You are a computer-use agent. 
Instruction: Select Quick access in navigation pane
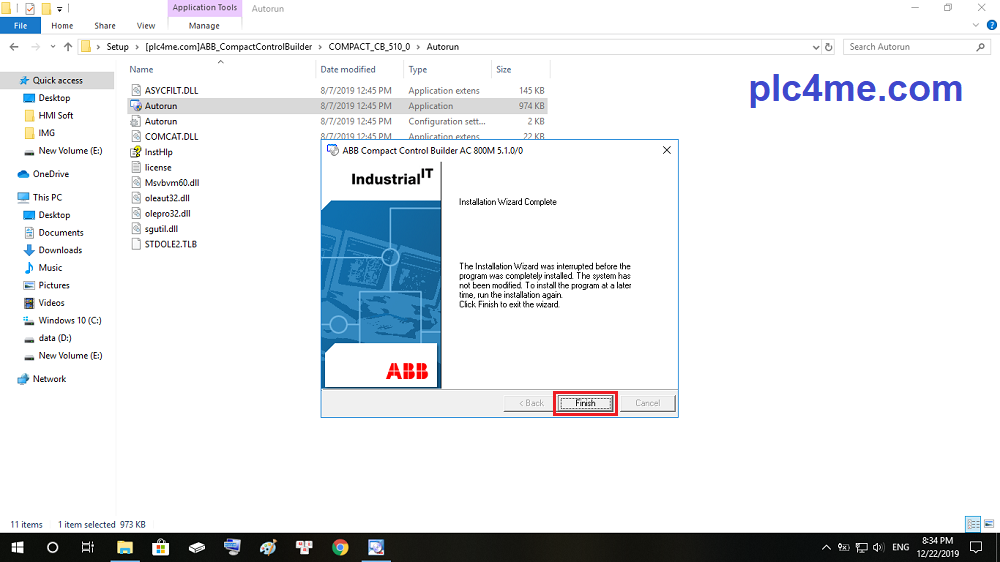tap(57, 80)
